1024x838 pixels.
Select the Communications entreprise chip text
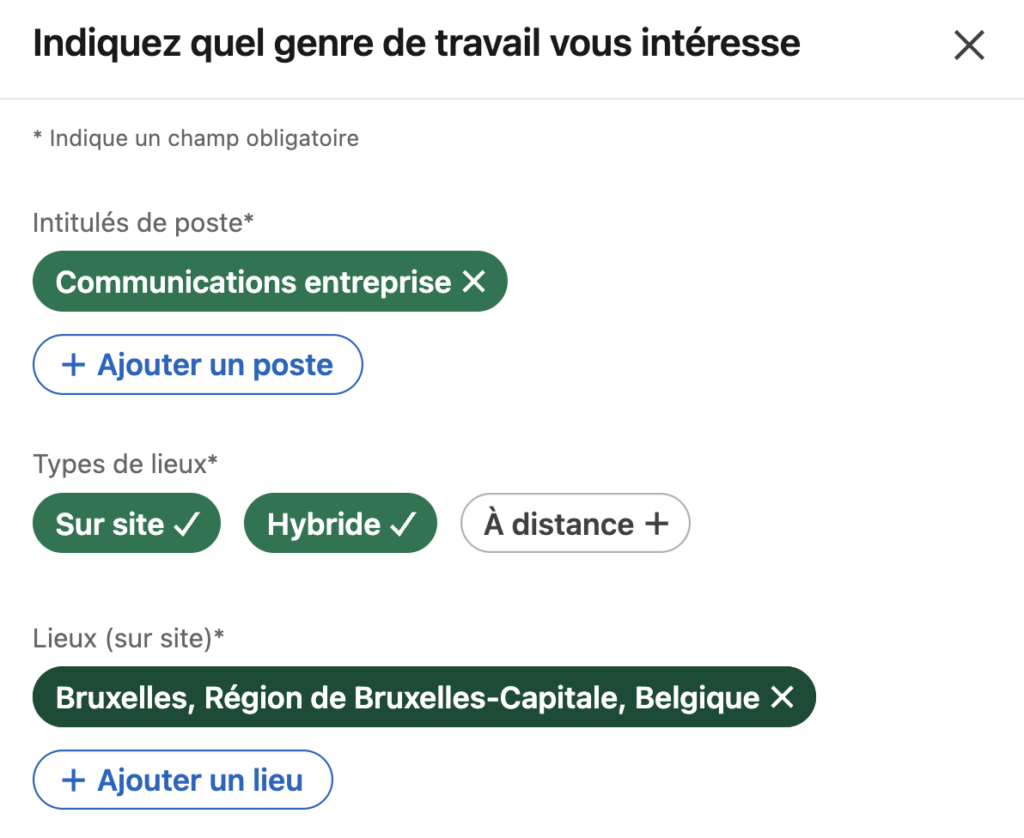[x=253, y=283]
